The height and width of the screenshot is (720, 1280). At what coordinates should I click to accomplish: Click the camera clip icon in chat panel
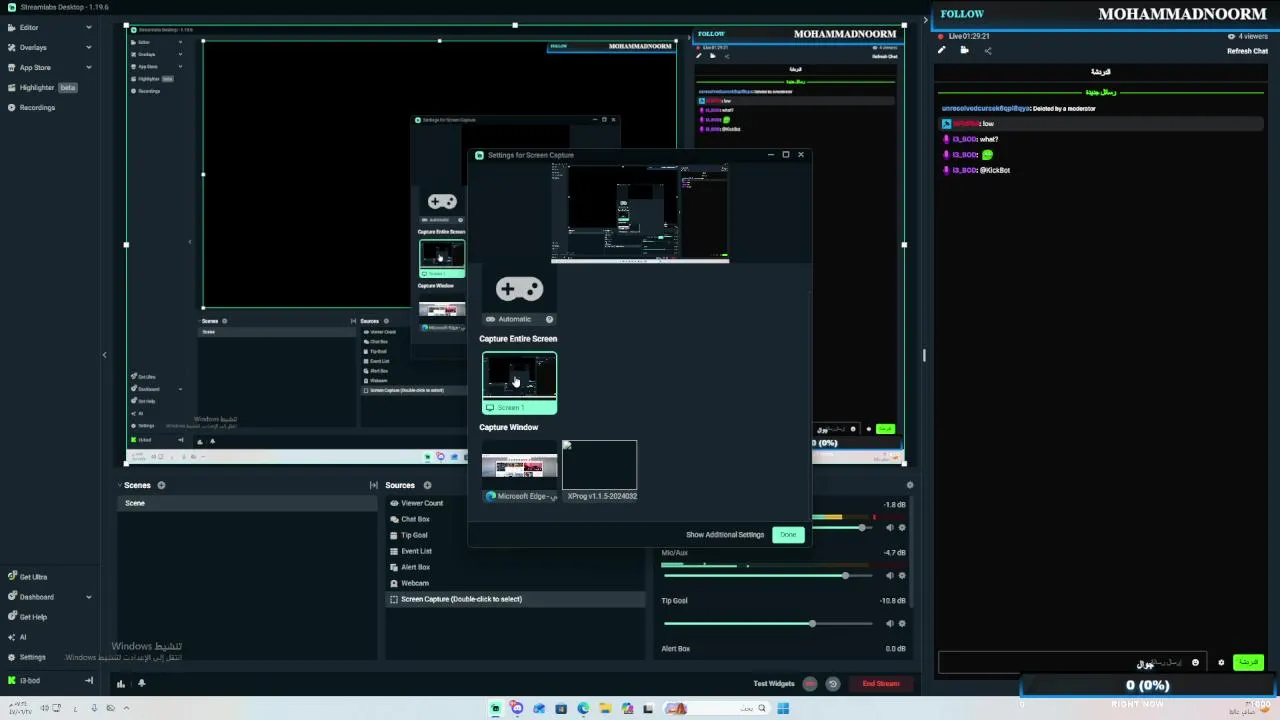pos(964,50)
